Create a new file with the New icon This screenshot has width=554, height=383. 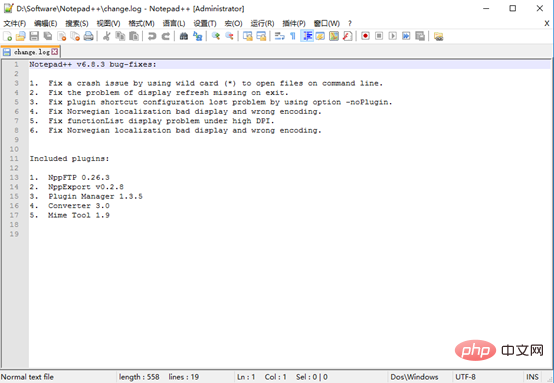tap(7, 36)
